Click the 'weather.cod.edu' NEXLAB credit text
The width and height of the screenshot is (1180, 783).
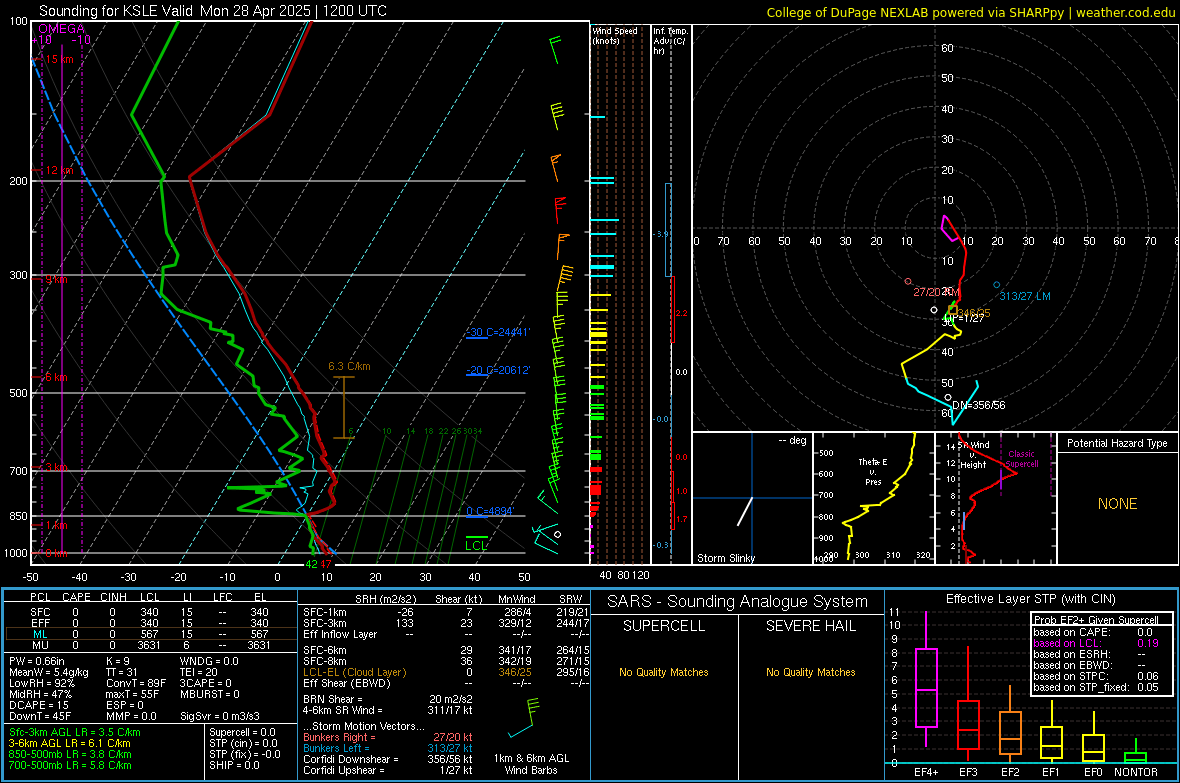1125,13
